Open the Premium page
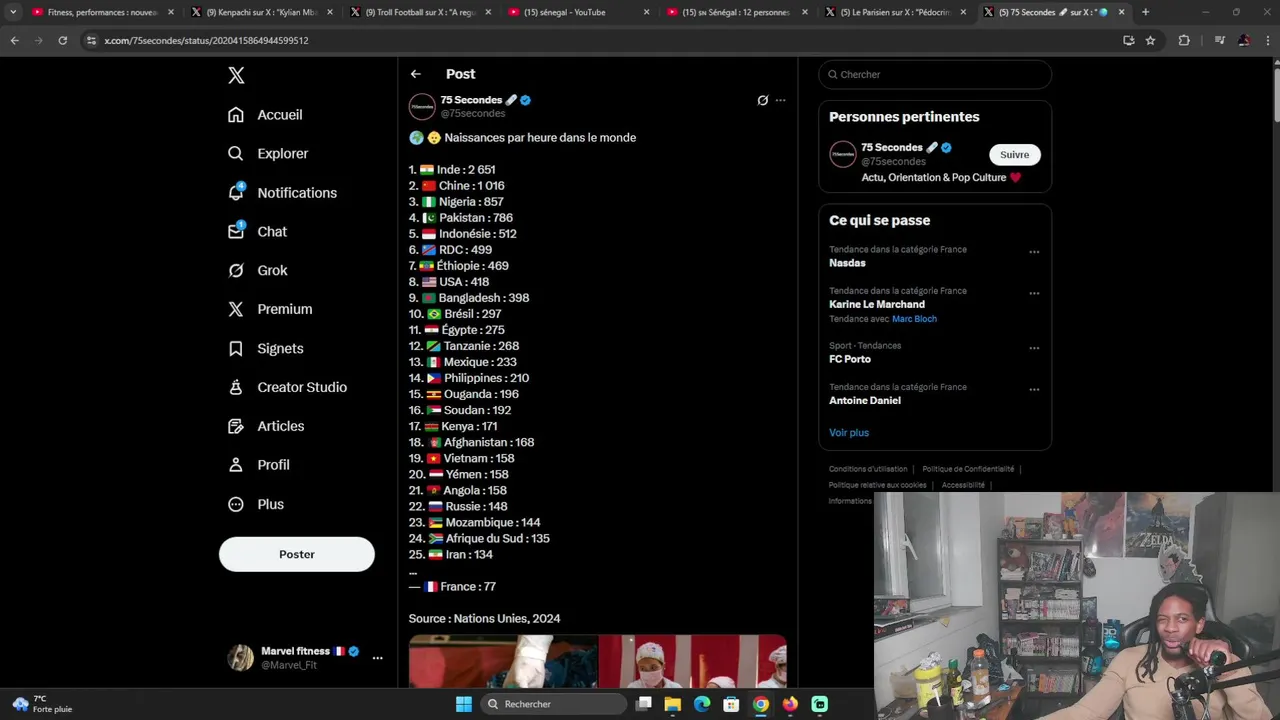Viewport: 1280px width, 720px height. pyautogui.click(x=270, y=310)
